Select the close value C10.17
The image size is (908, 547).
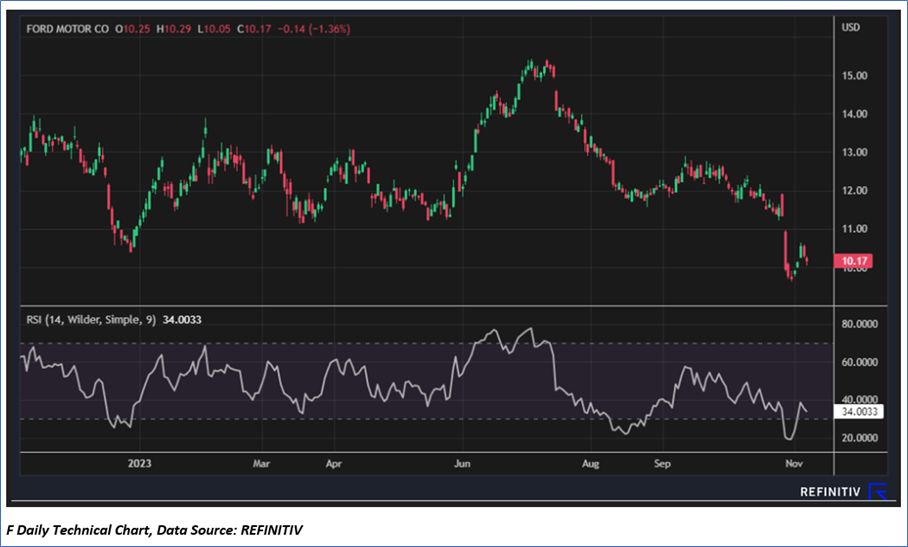pos(254,28)
